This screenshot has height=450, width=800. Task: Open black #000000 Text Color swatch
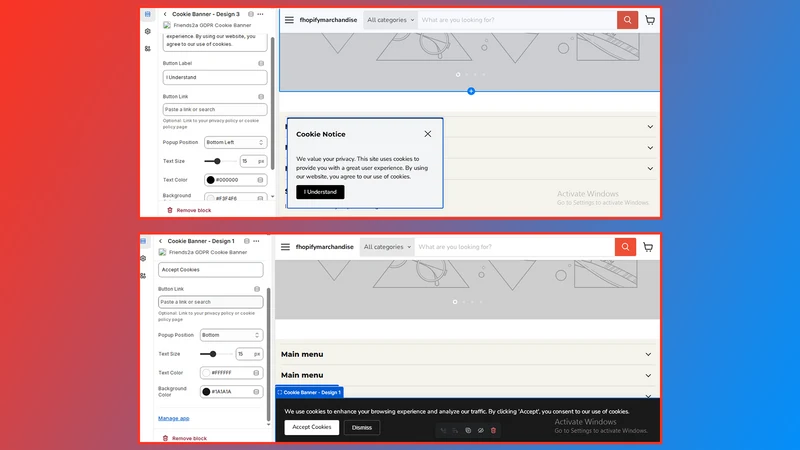point(210,180)
